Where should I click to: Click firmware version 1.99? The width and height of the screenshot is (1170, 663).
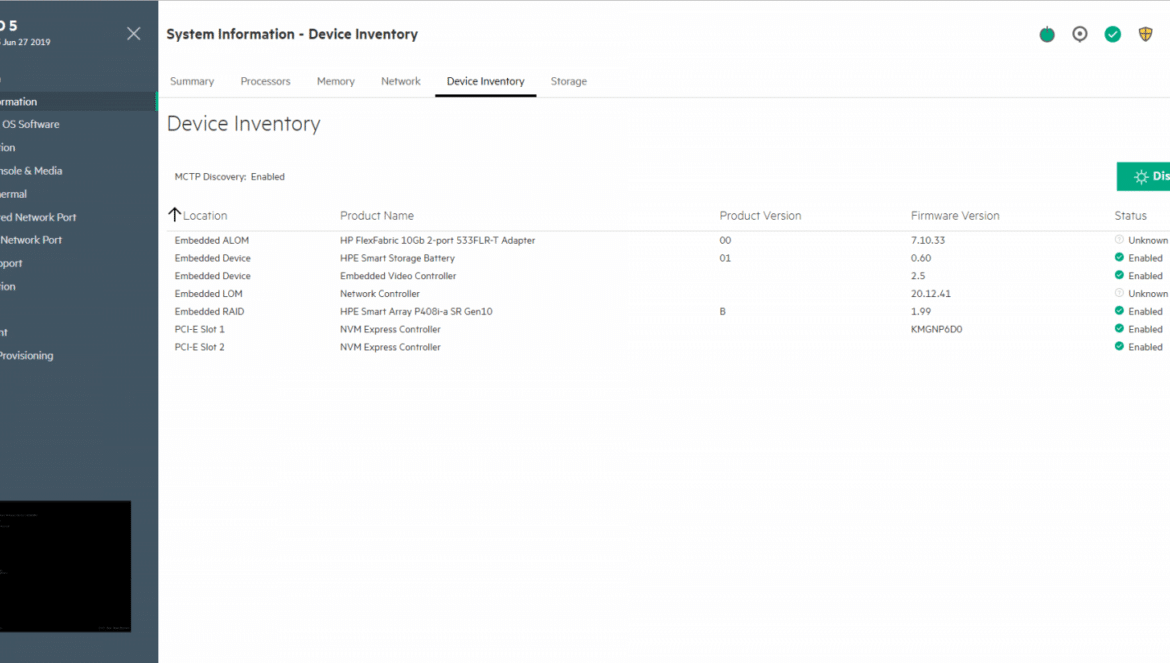(x=921, y=312)
